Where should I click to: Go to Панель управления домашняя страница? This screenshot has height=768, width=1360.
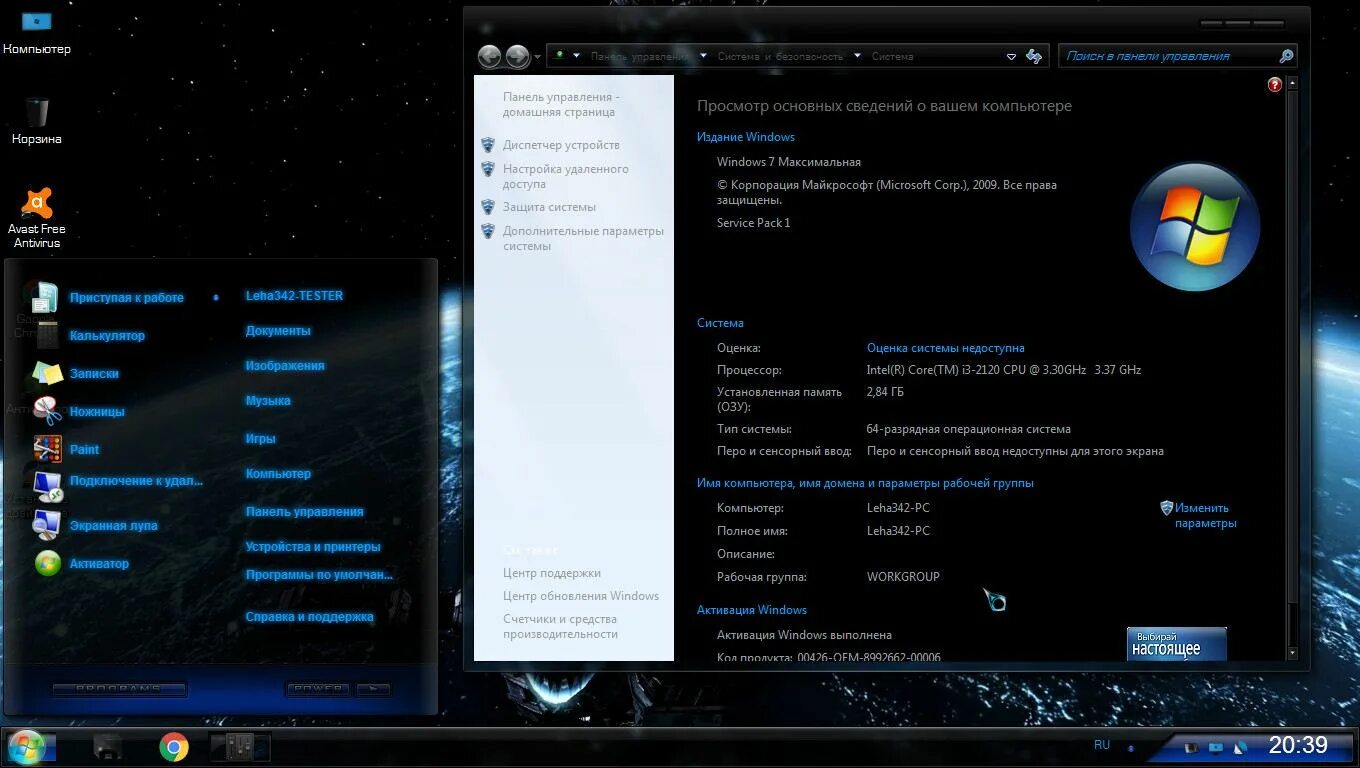[561, 105]
